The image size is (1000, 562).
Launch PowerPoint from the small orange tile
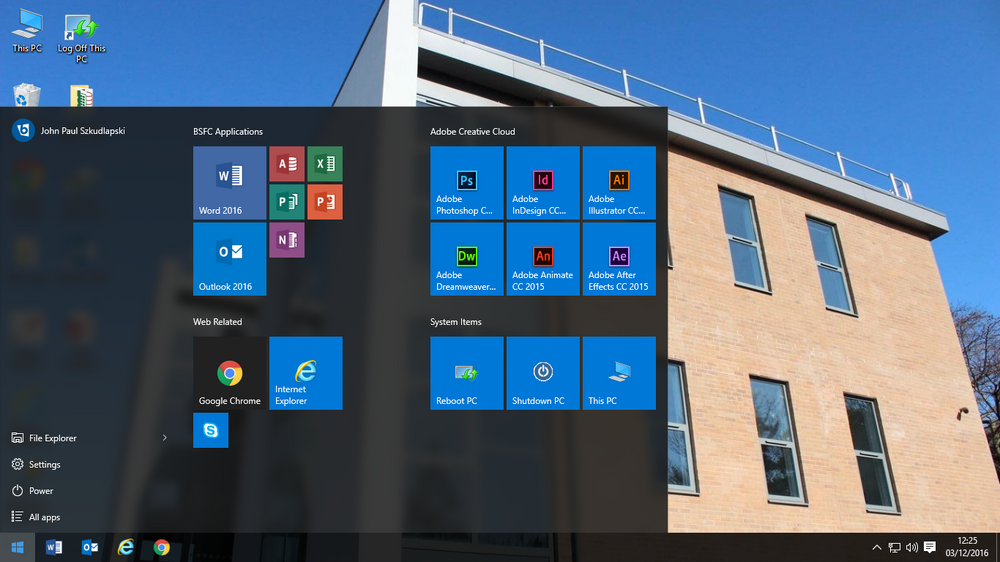(325, 202)
